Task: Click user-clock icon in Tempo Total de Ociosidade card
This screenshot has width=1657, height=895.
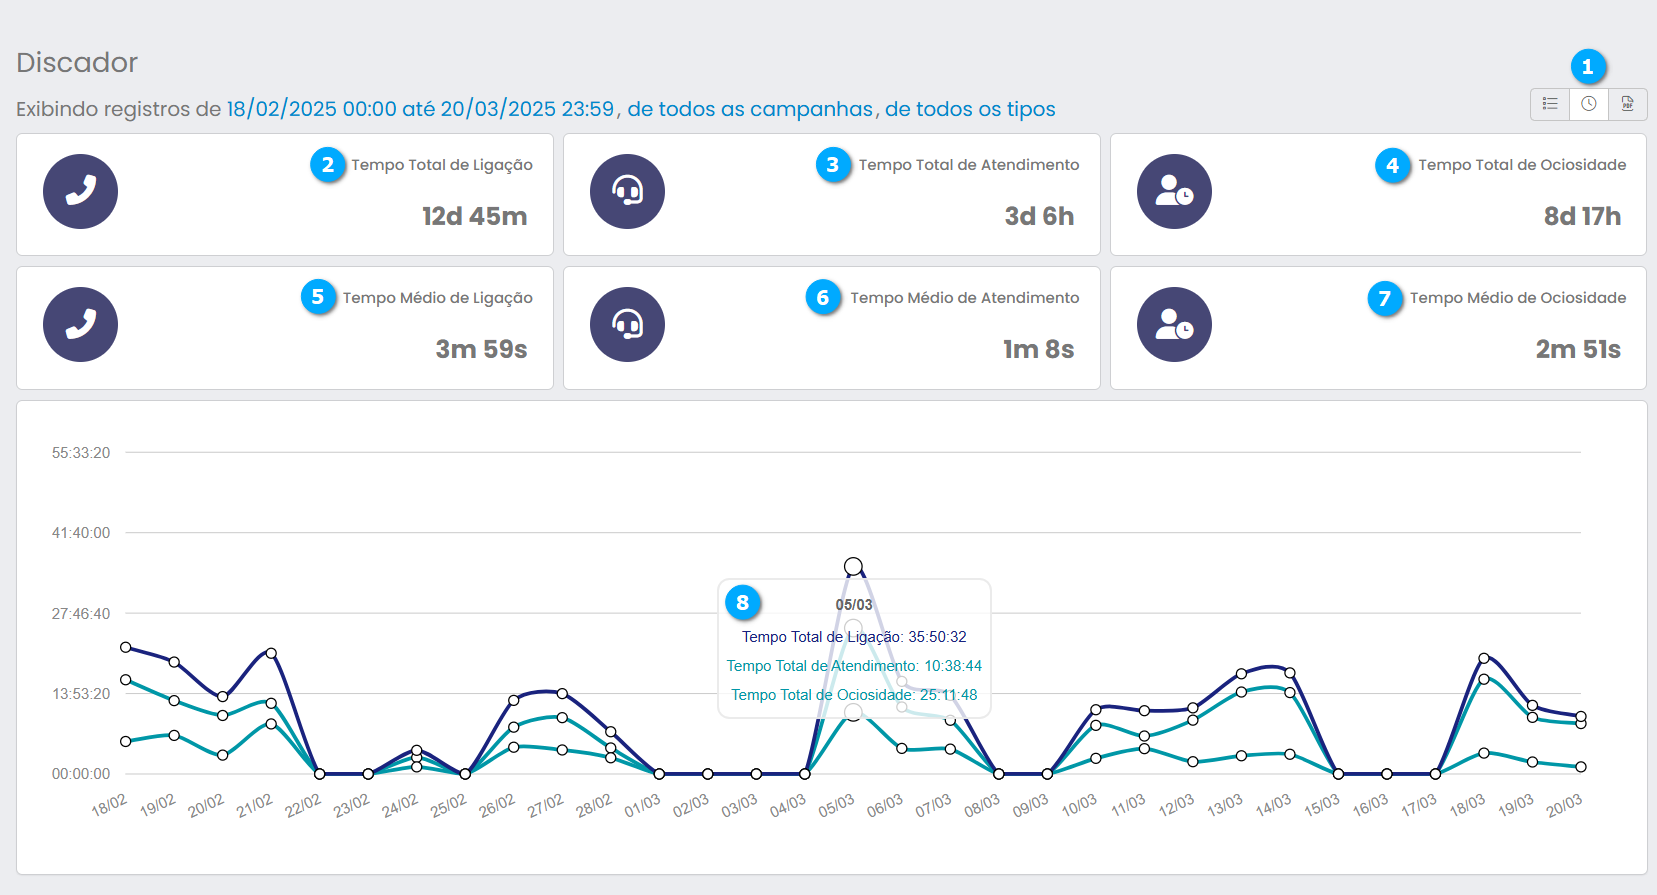Action: pos(1174,191)
